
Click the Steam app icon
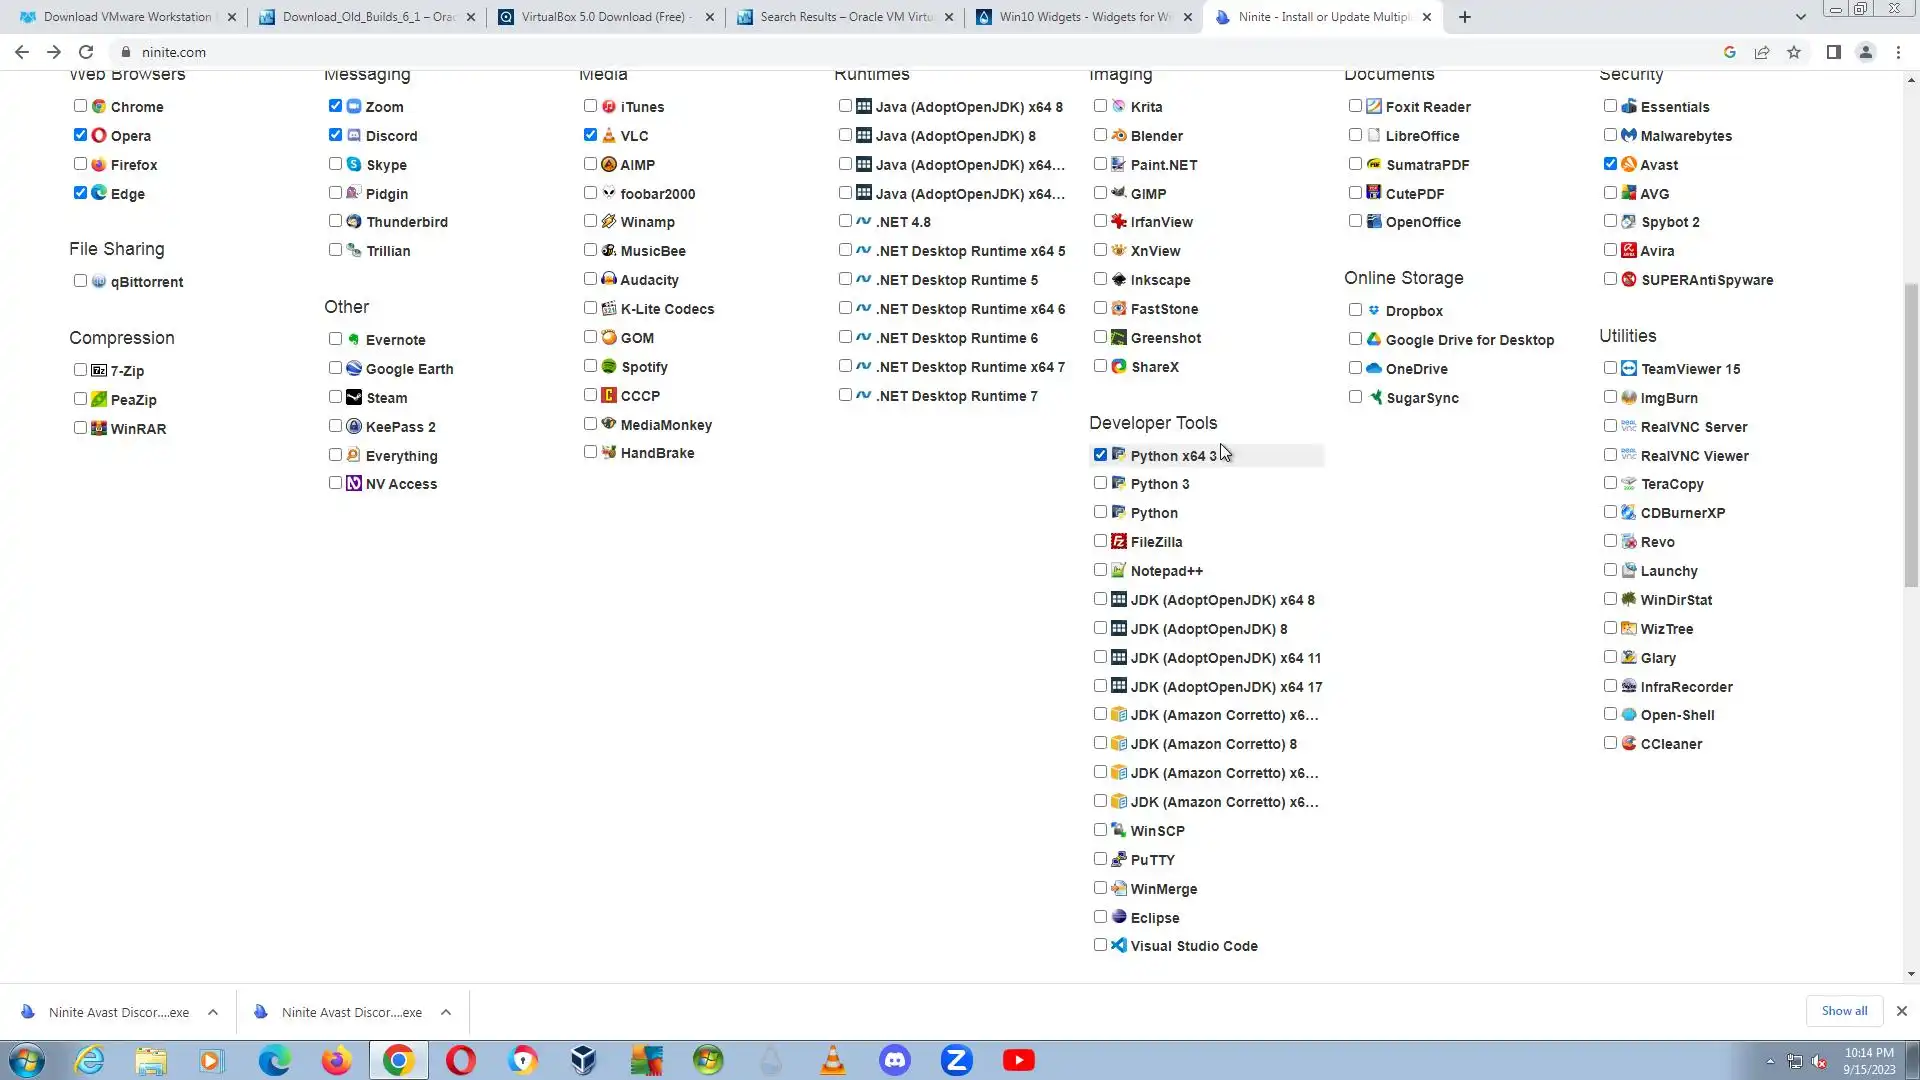(x=354, y=397)
